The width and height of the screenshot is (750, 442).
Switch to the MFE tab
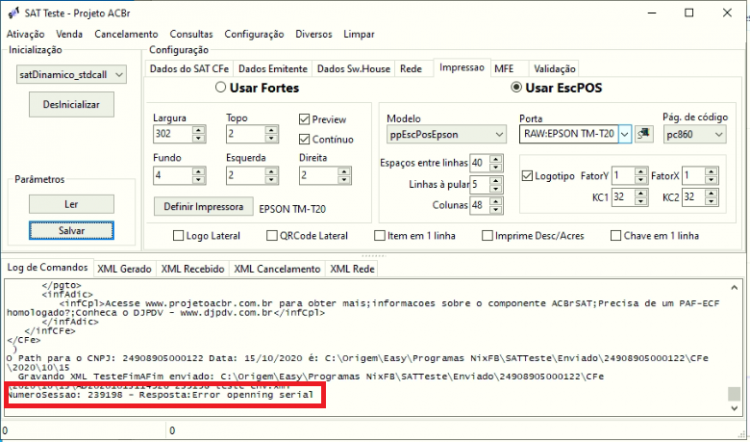tap(504, 68)
